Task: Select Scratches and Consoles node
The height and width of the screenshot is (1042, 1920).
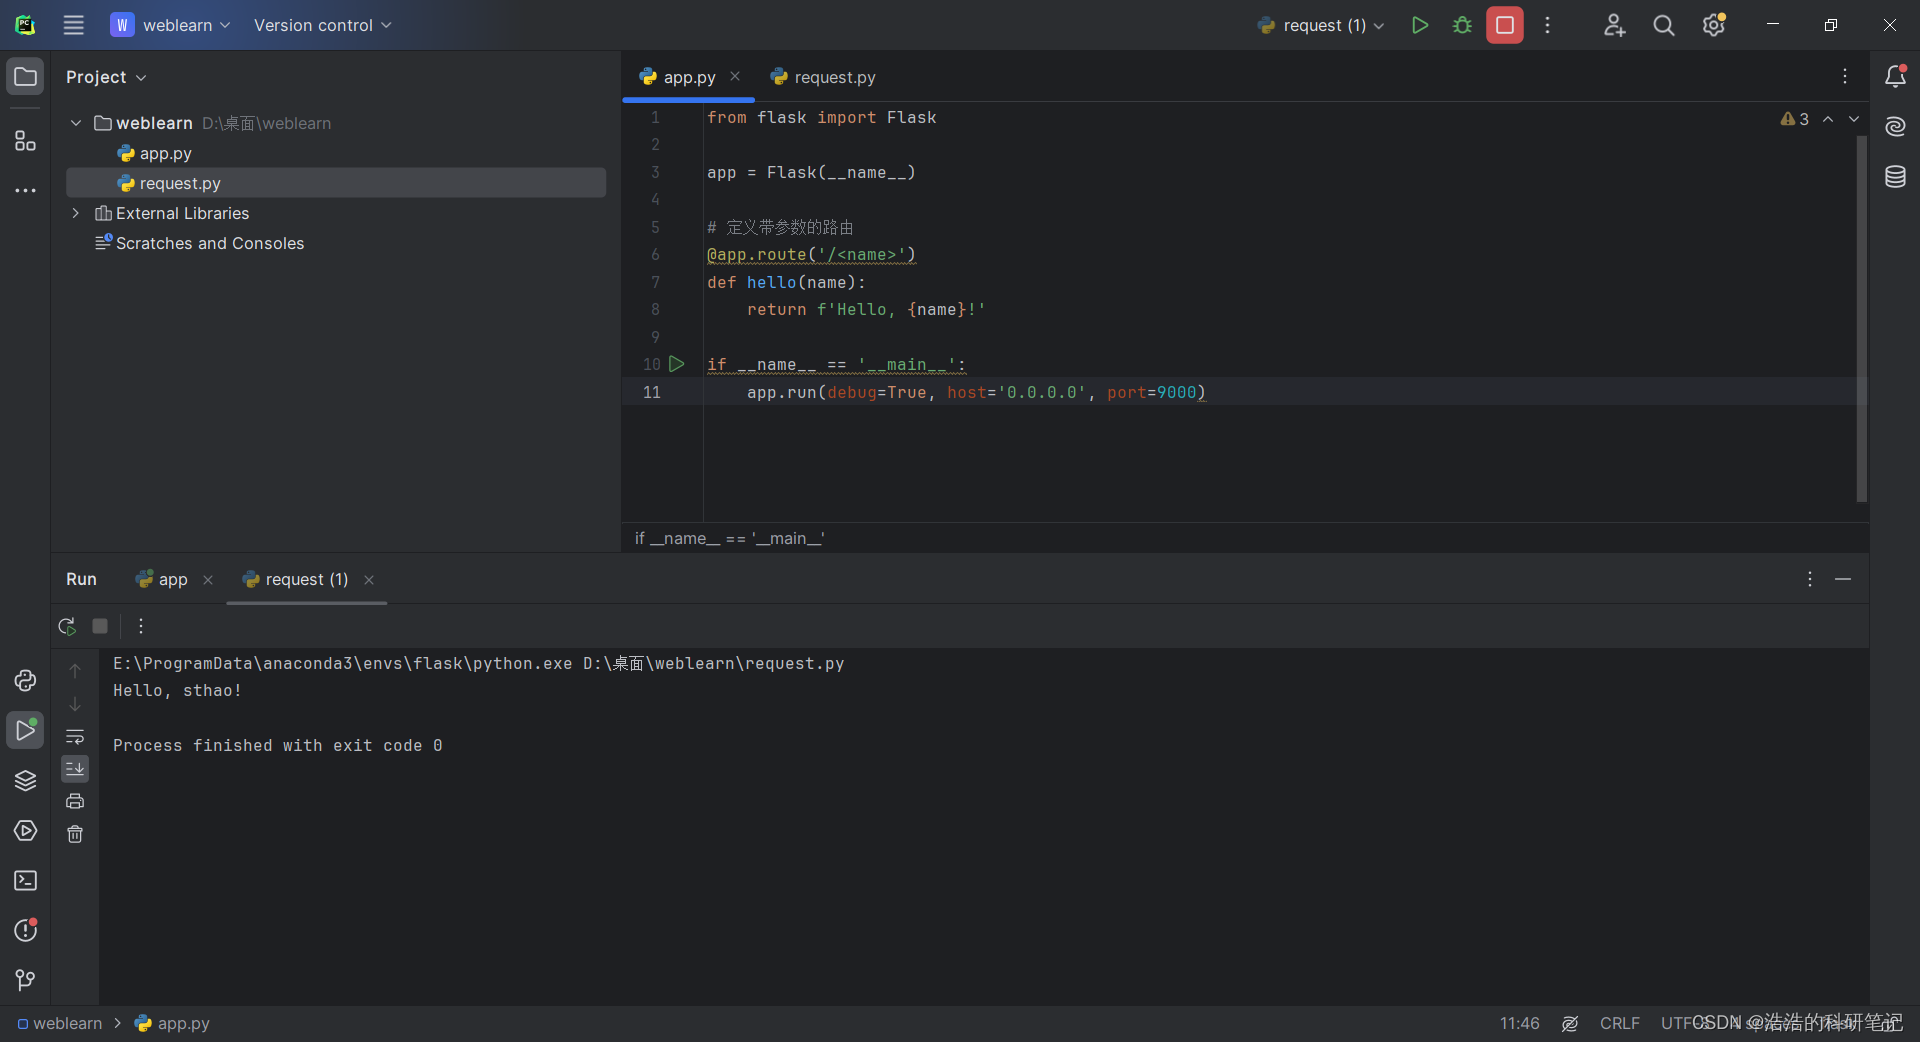Action: [199, 243]
